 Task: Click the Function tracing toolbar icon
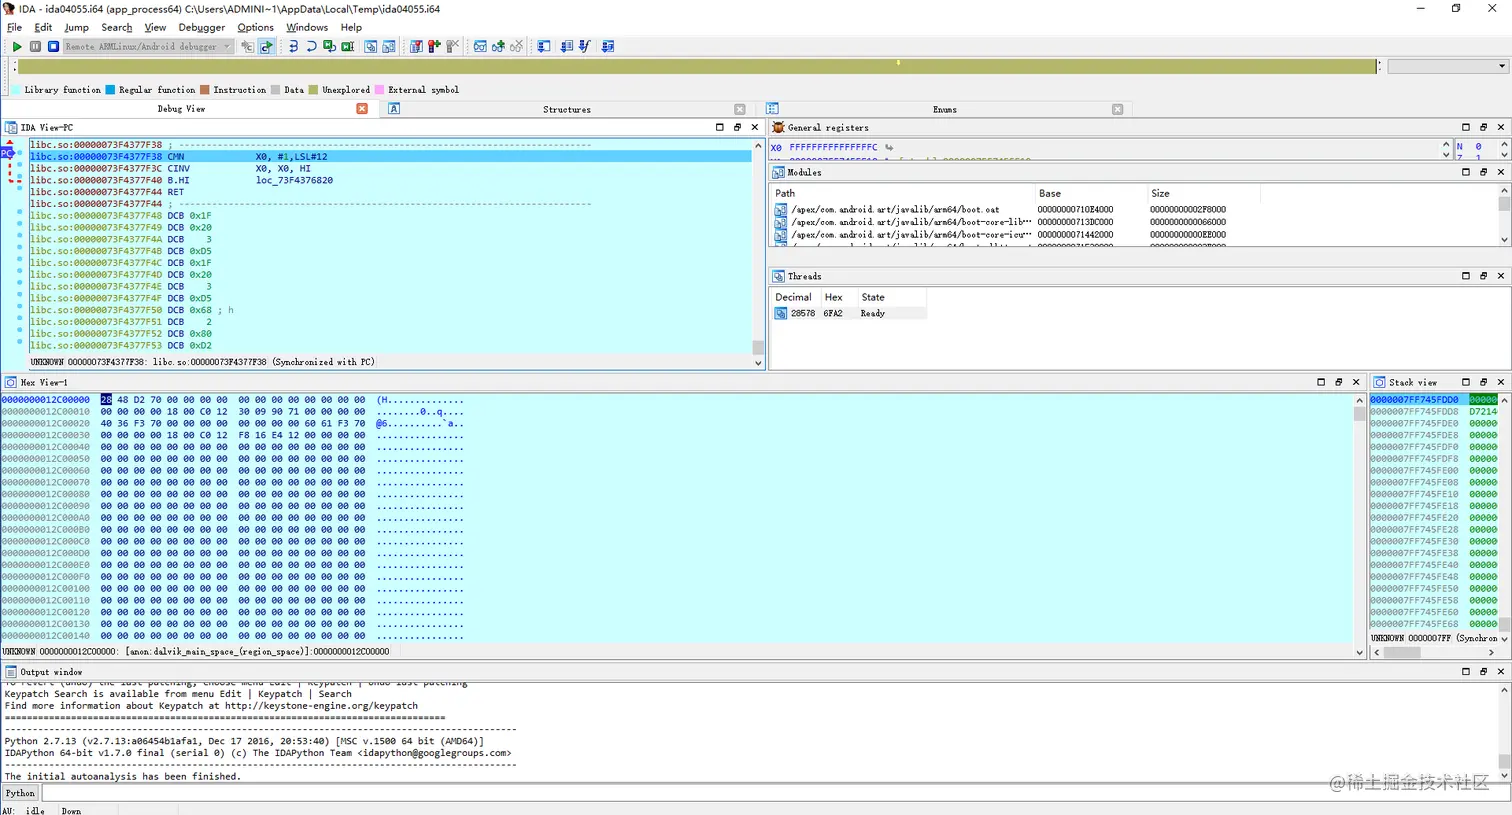click(x=585, y=46)
